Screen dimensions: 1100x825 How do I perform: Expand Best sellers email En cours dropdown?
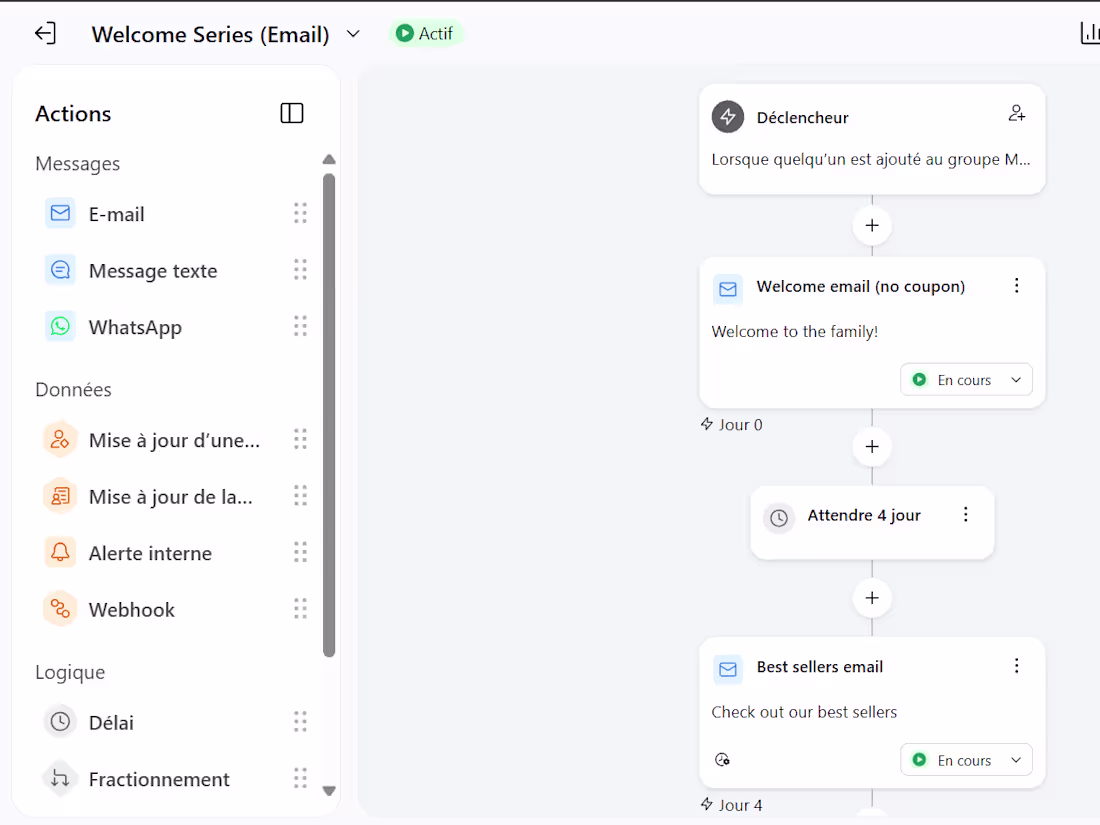point(966,760)
